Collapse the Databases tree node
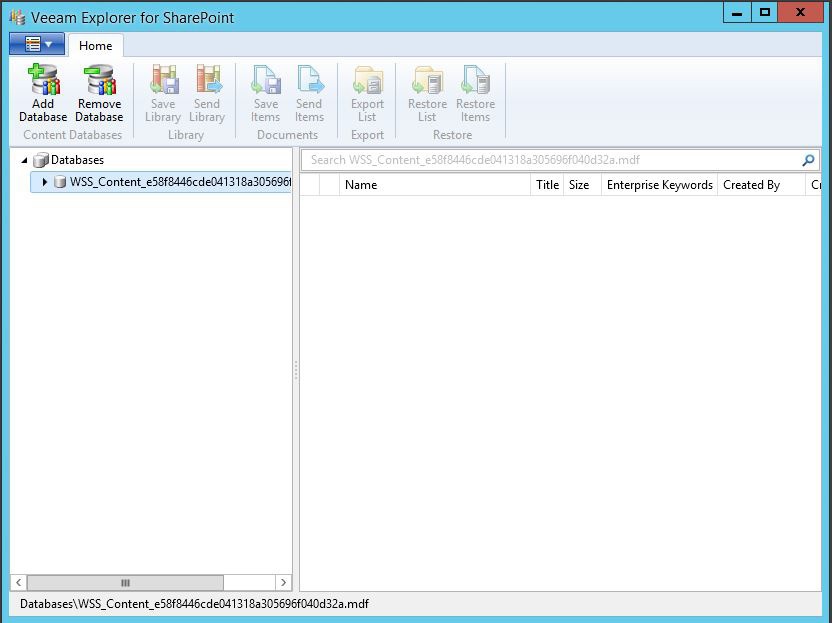832x623 pixels. (24, 160)
